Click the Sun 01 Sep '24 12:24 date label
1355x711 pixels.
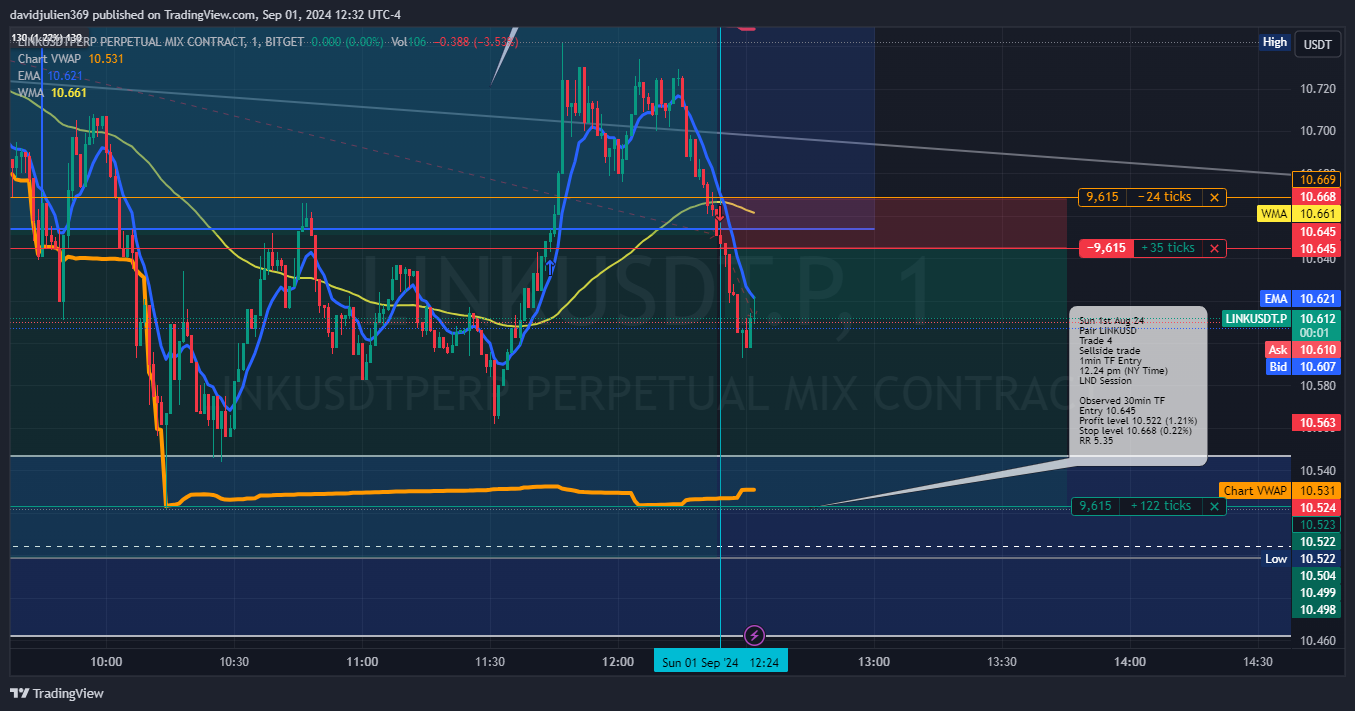[721, 661]
